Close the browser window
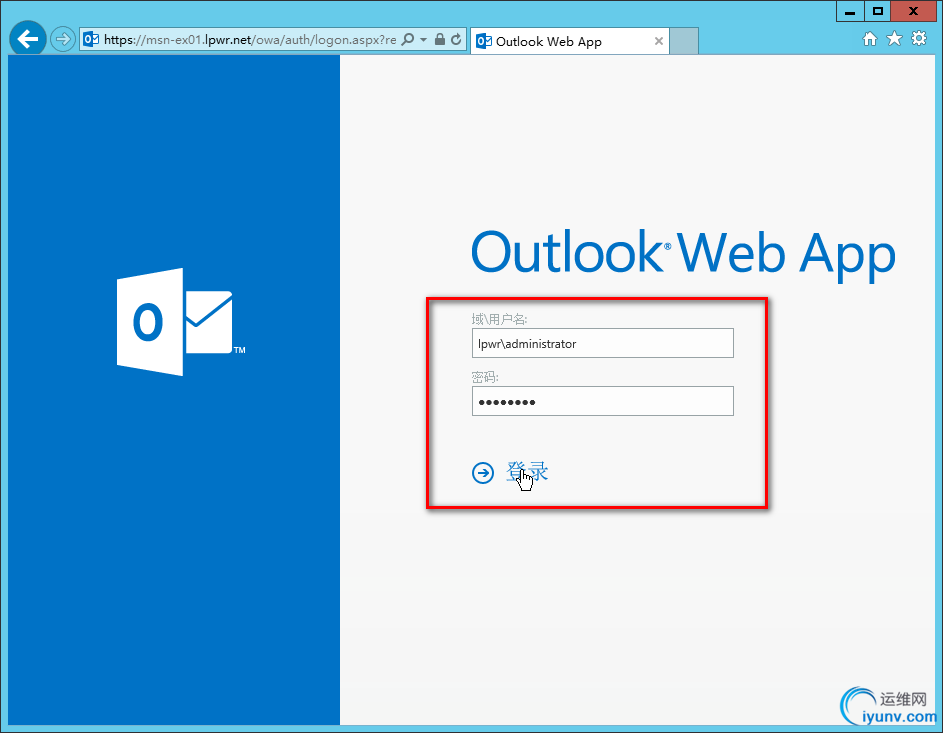 click(913, 11)
